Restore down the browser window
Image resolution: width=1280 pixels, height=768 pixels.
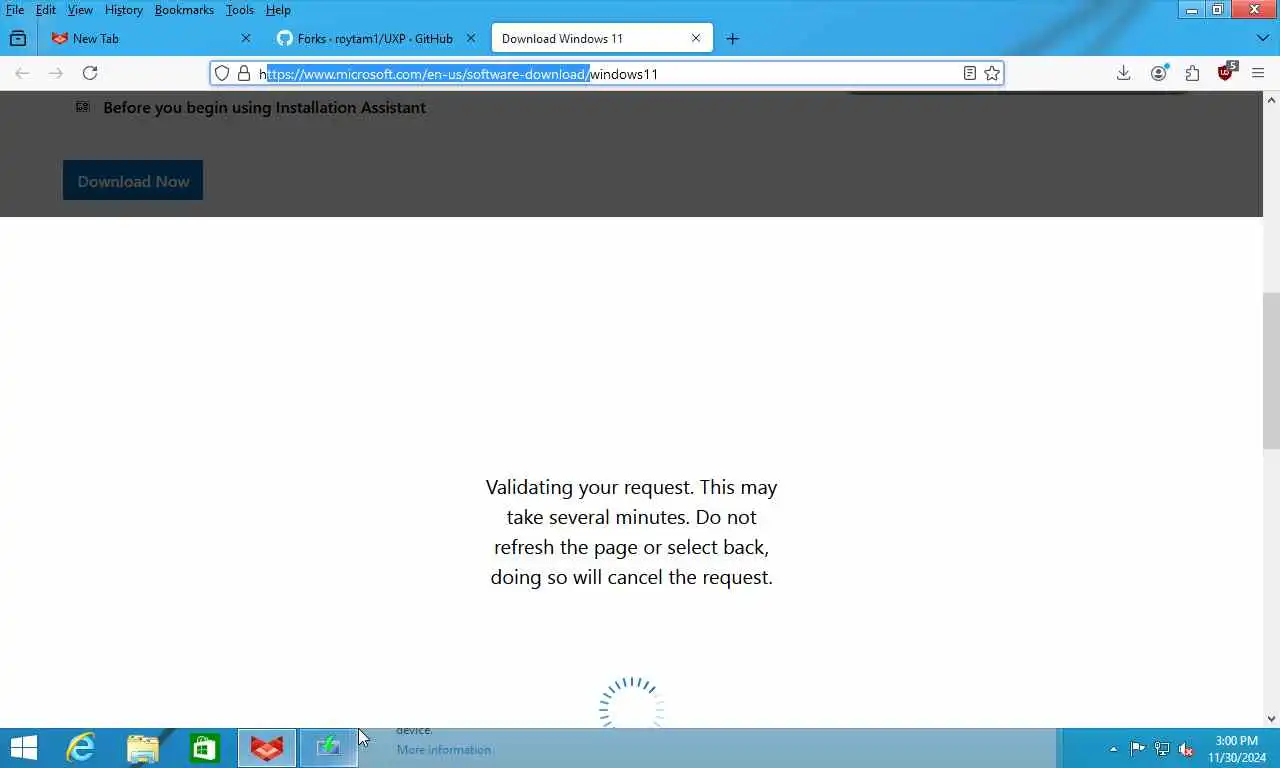tap(1218, 10)
